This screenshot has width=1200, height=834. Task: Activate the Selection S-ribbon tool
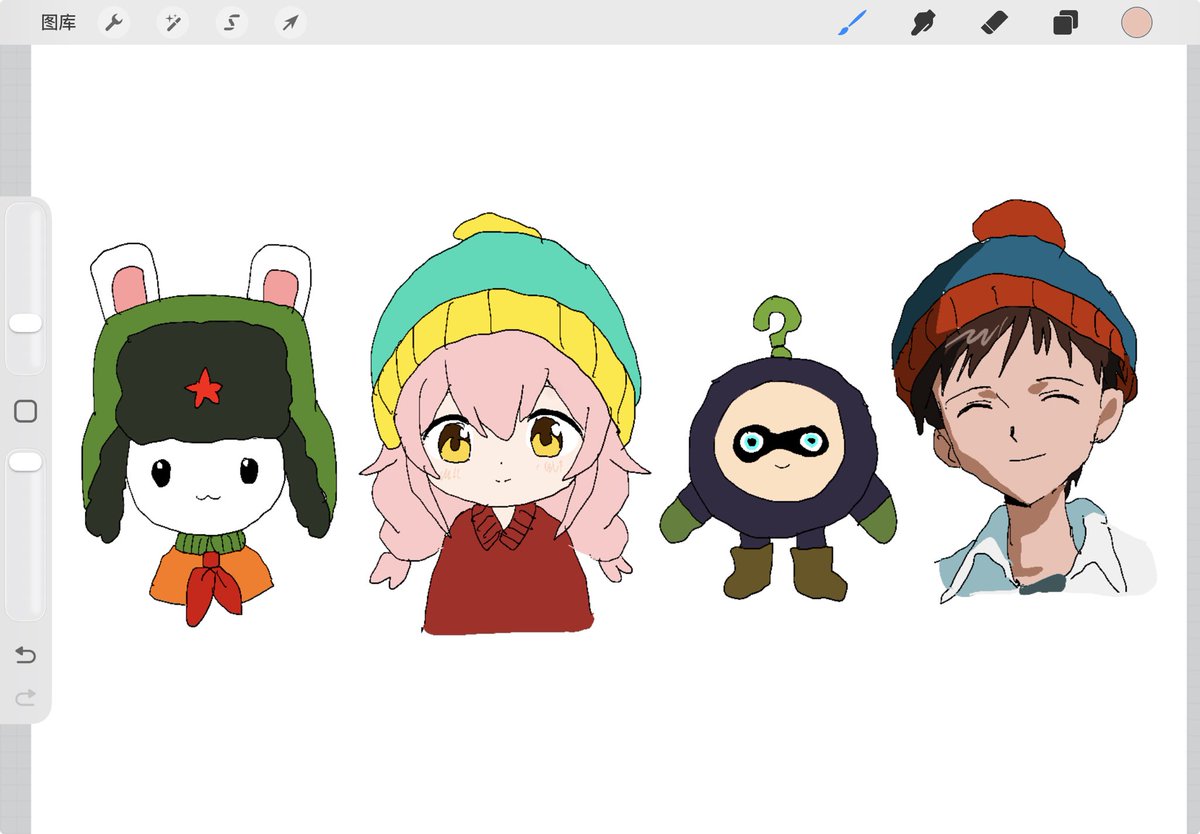coord(232,22)
